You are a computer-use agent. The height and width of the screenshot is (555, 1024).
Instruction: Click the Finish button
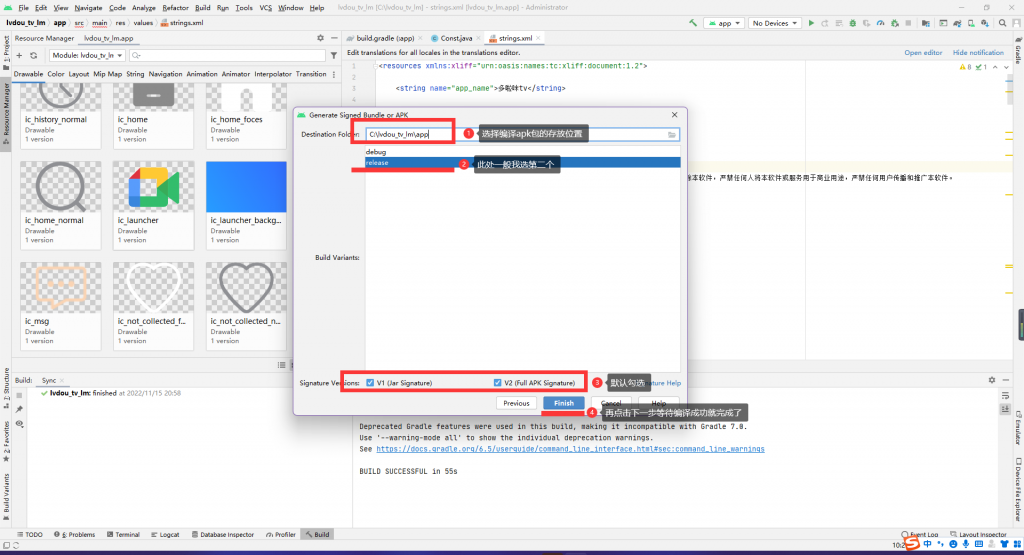tap(564, 403)
